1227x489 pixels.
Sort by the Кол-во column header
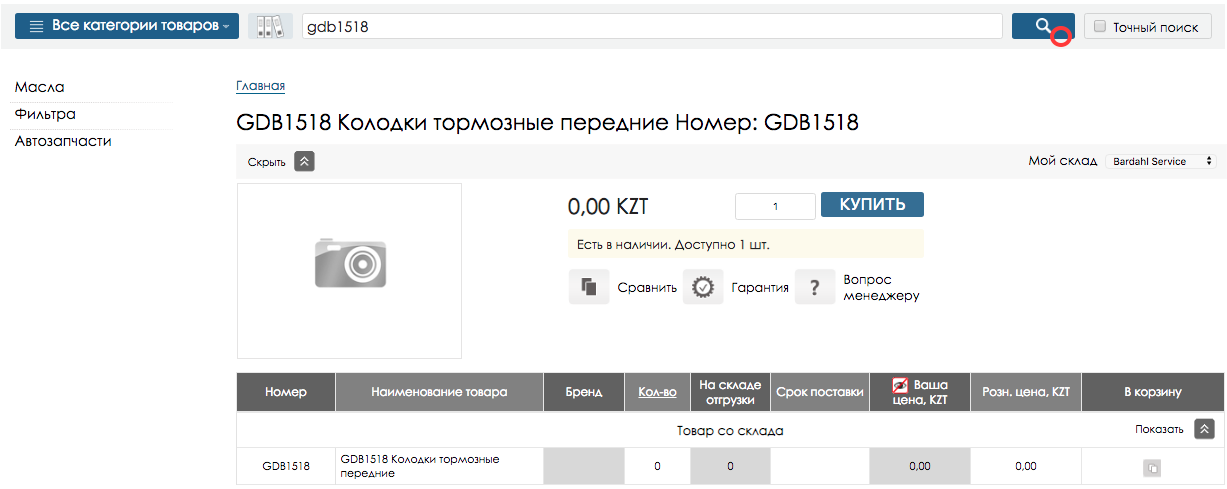657,392
